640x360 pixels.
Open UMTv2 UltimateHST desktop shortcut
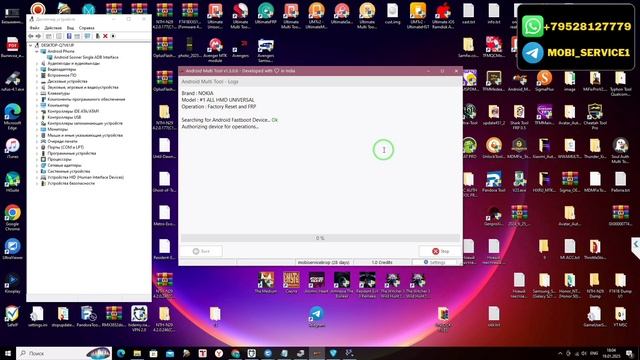click(418, 16)
